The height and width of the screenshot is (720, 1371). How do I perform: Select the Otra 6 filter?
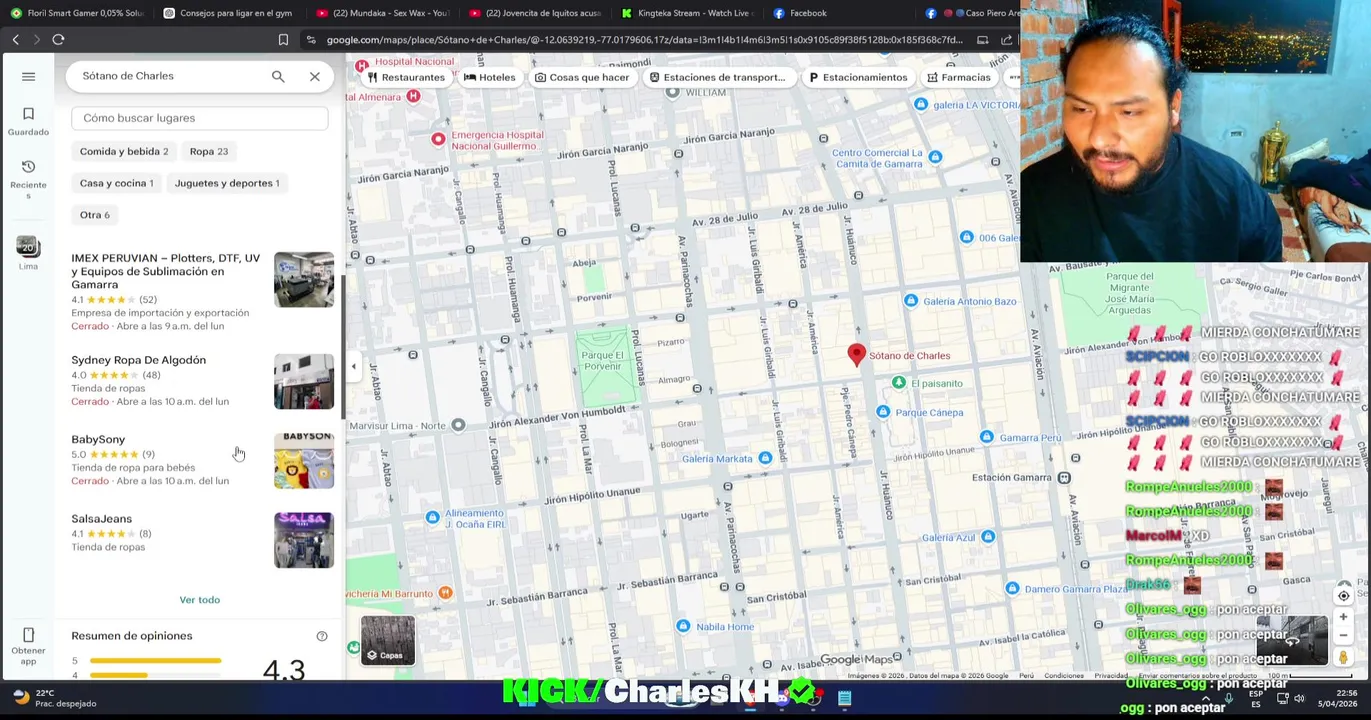[95, 215]
